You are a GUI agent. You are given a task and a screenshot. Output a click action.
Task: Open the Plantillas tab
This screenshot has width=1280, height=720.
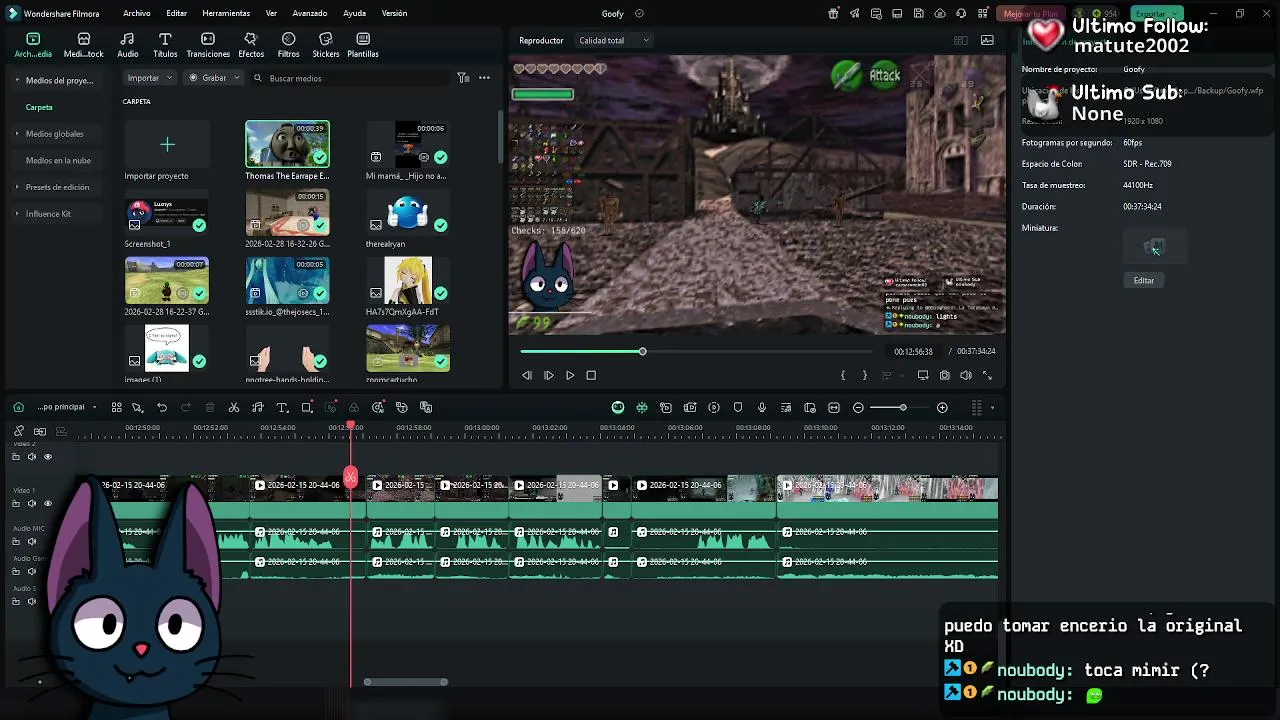pyautogui.click(x=363, y=45)
